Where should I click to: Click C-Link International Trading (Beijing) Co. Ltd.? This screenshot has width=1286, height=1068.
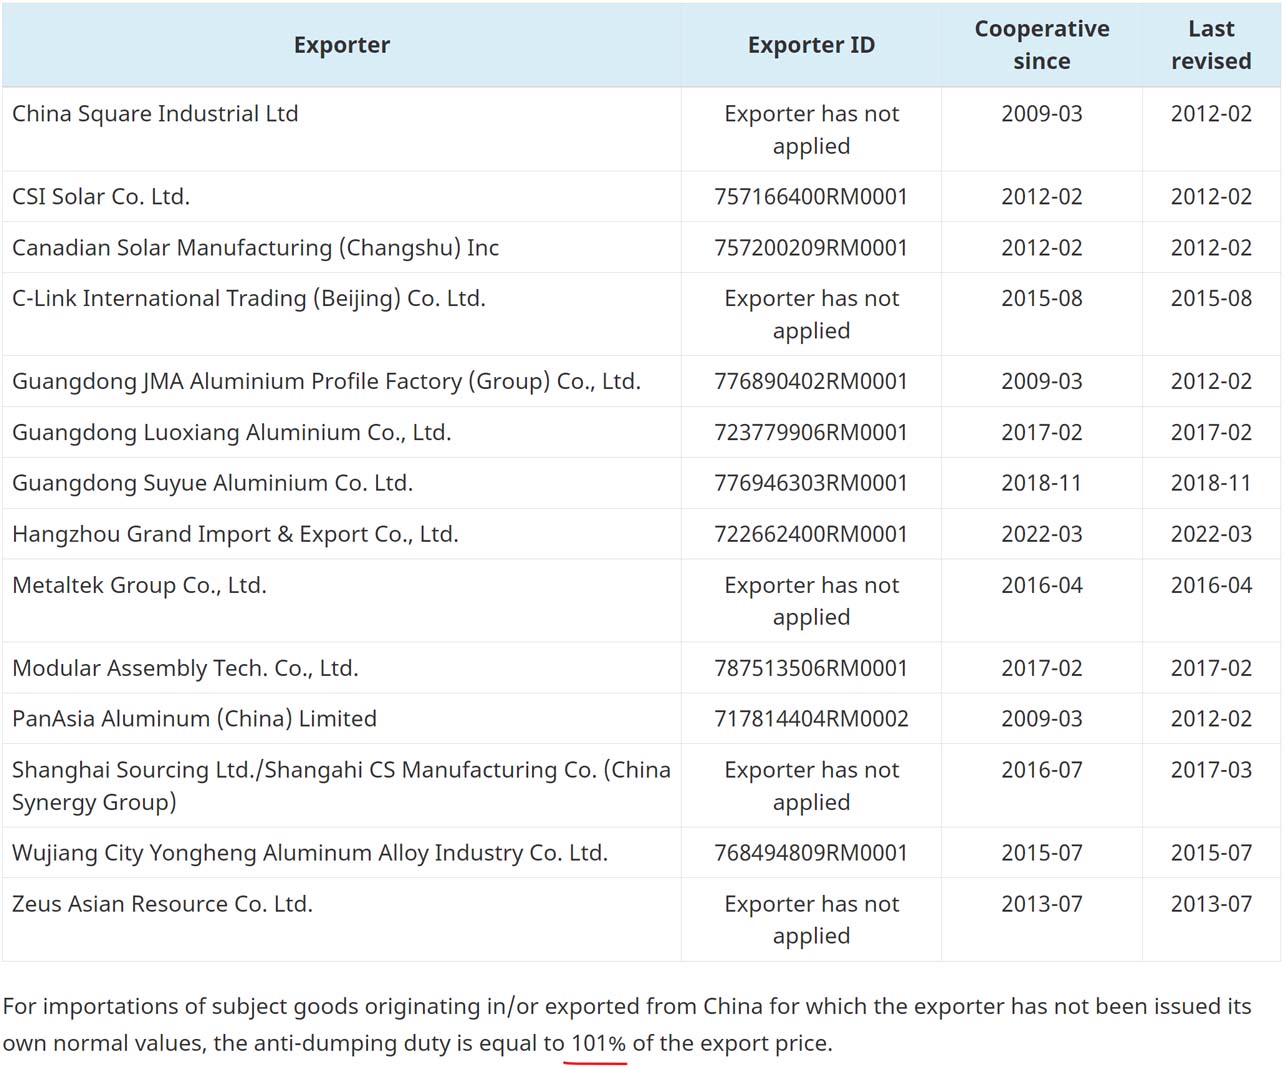(249, 299)
